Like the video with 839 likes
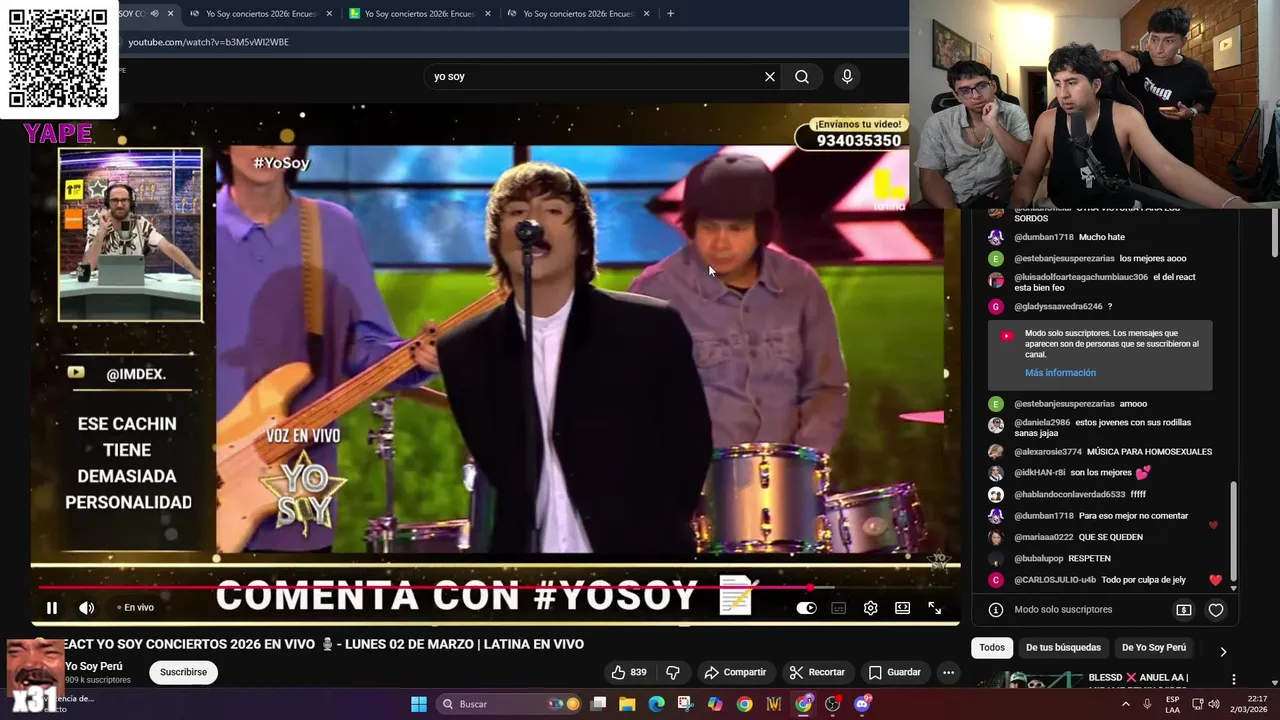 630,672
